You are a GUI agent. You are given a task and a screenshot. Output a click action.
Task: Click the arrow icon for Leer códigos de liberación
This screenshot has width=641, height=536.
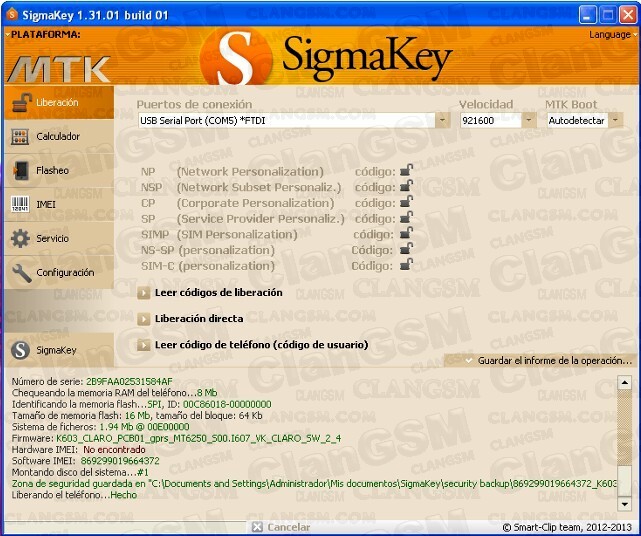[143, 293]
